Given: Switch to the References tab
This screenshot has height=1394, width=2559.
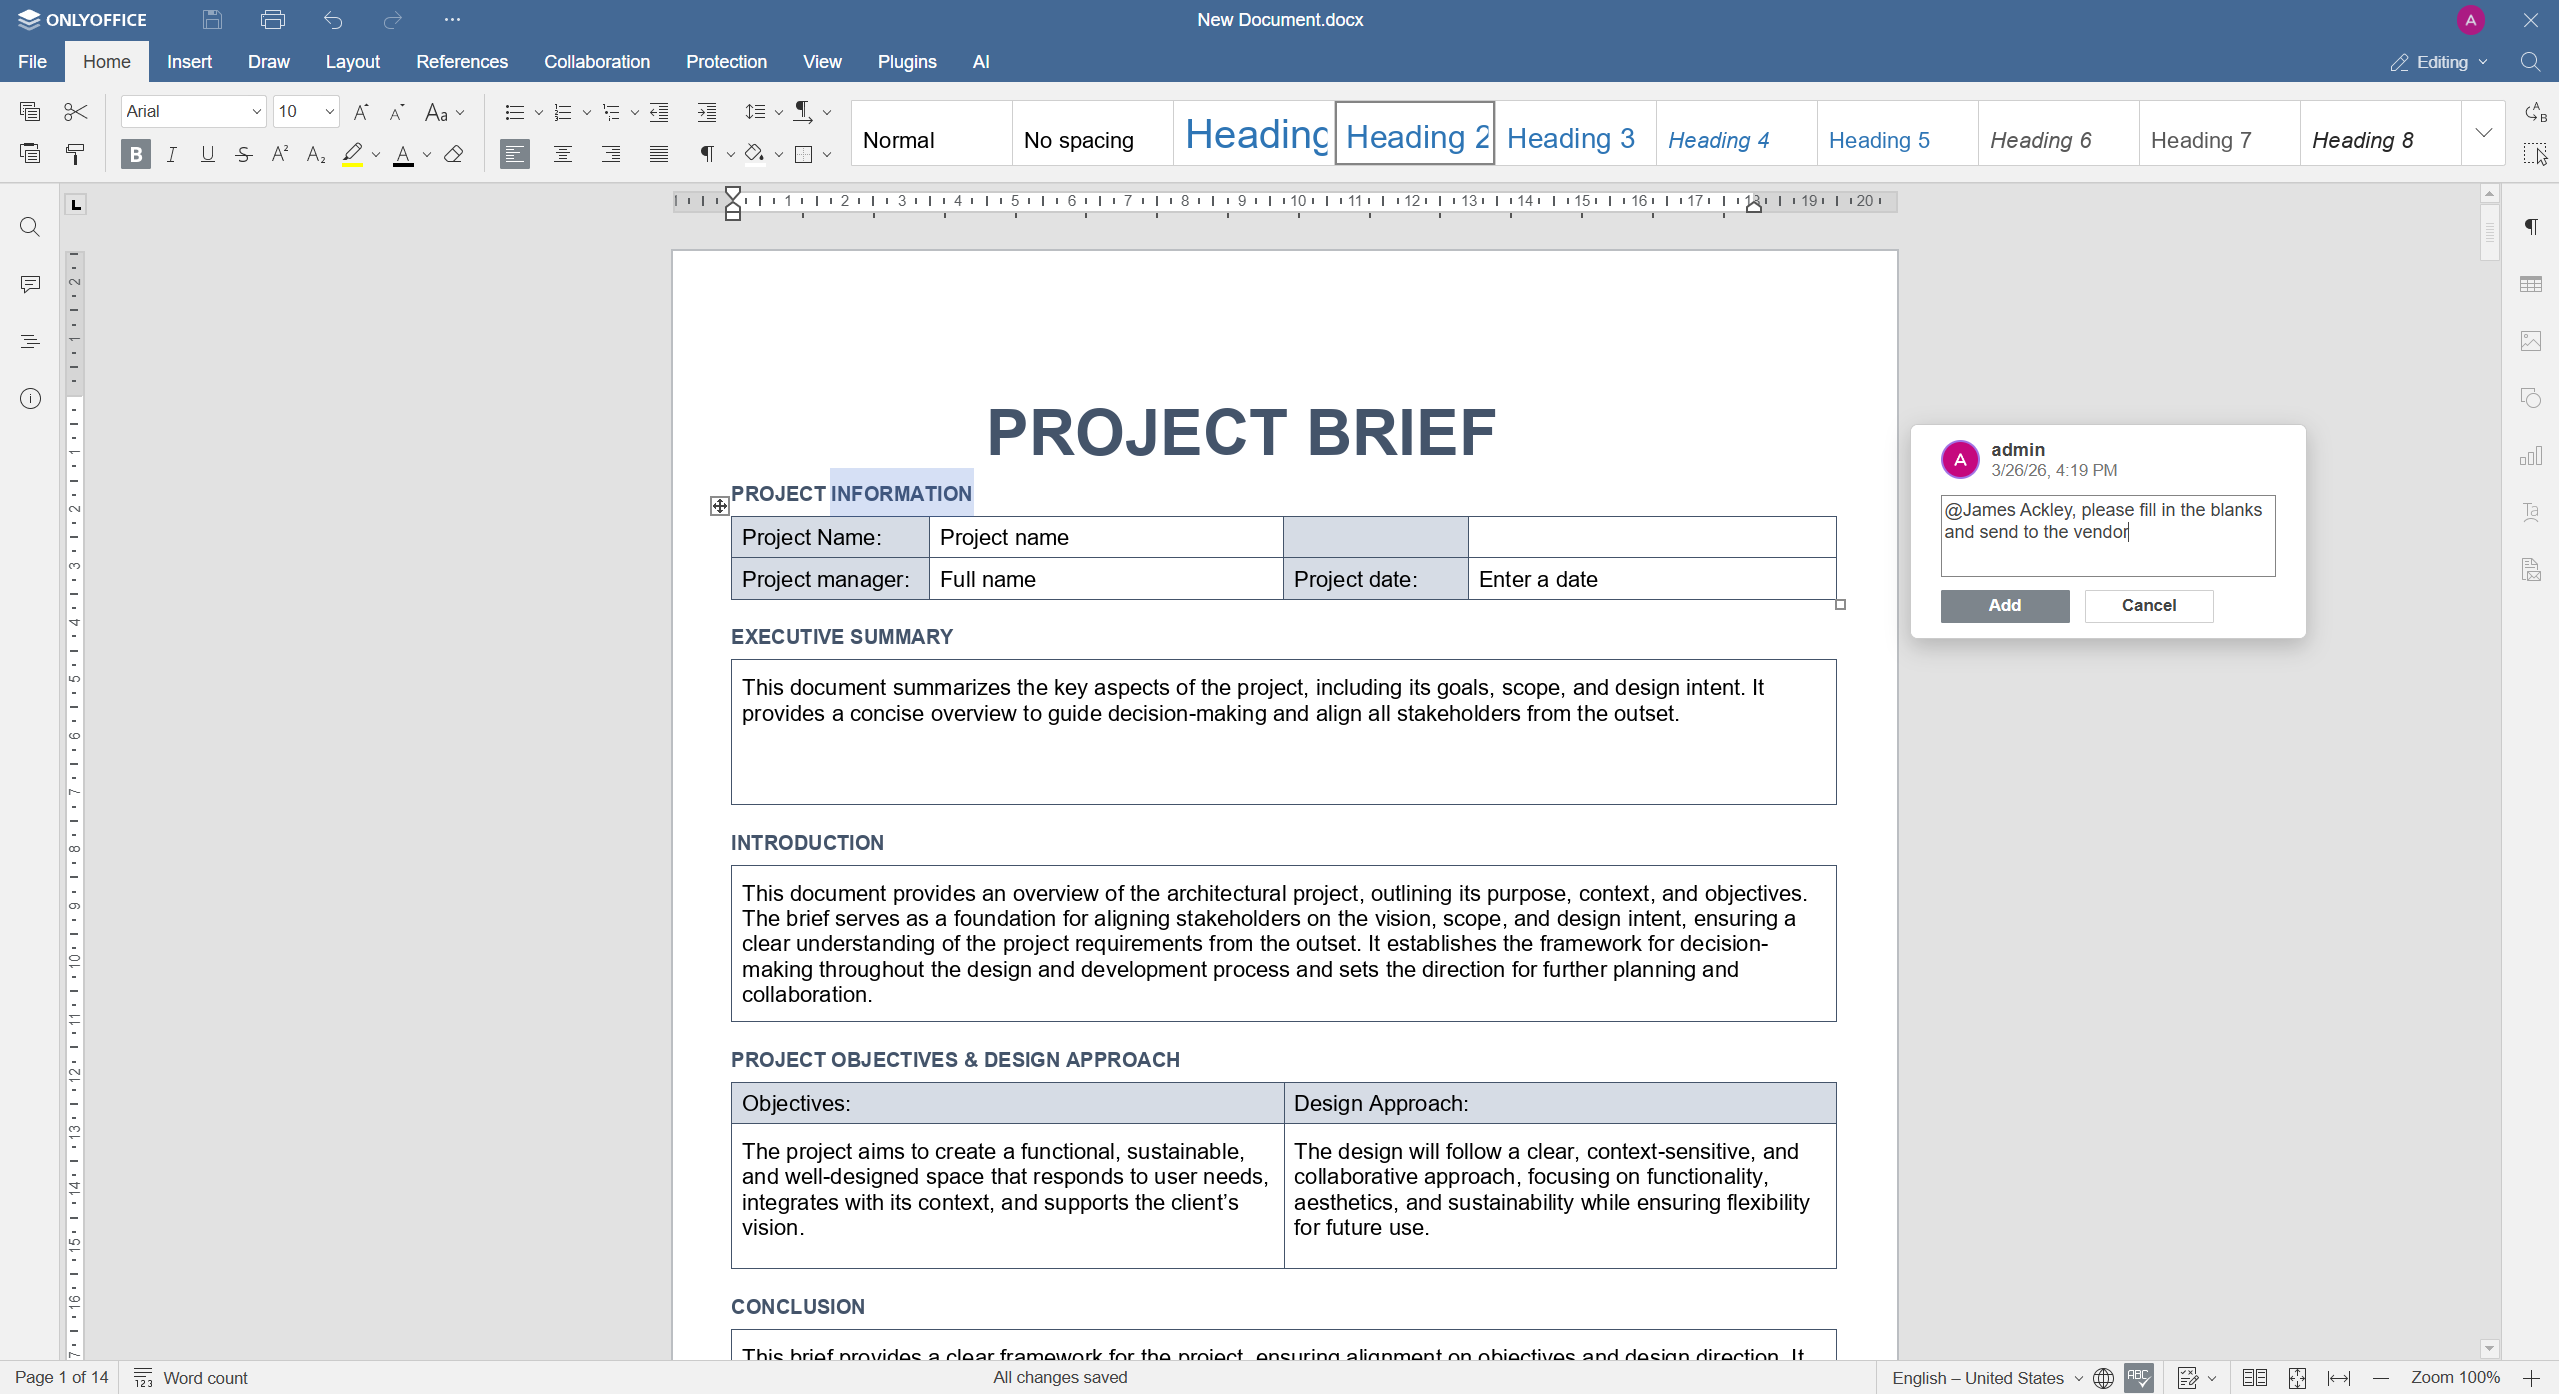Looking at the screenshot, I should pyautogui.click(x=461, y=62).
